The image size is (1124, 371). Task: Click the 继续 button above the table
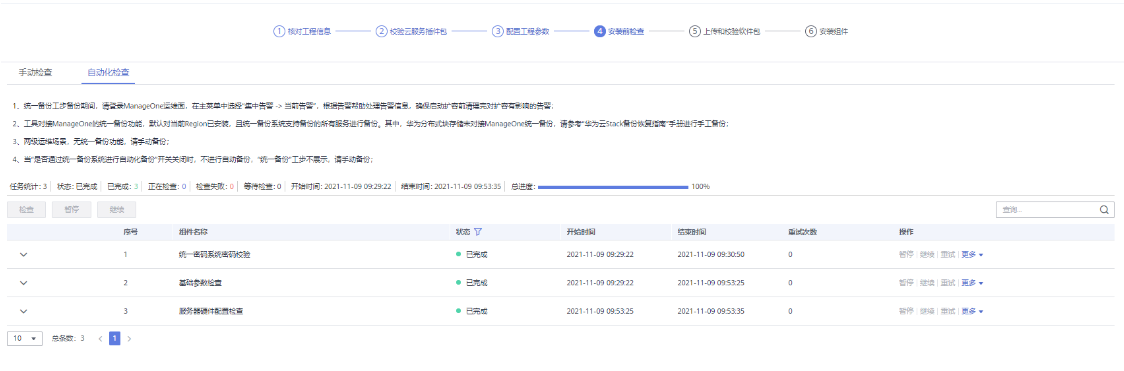(x=116, y=210)
